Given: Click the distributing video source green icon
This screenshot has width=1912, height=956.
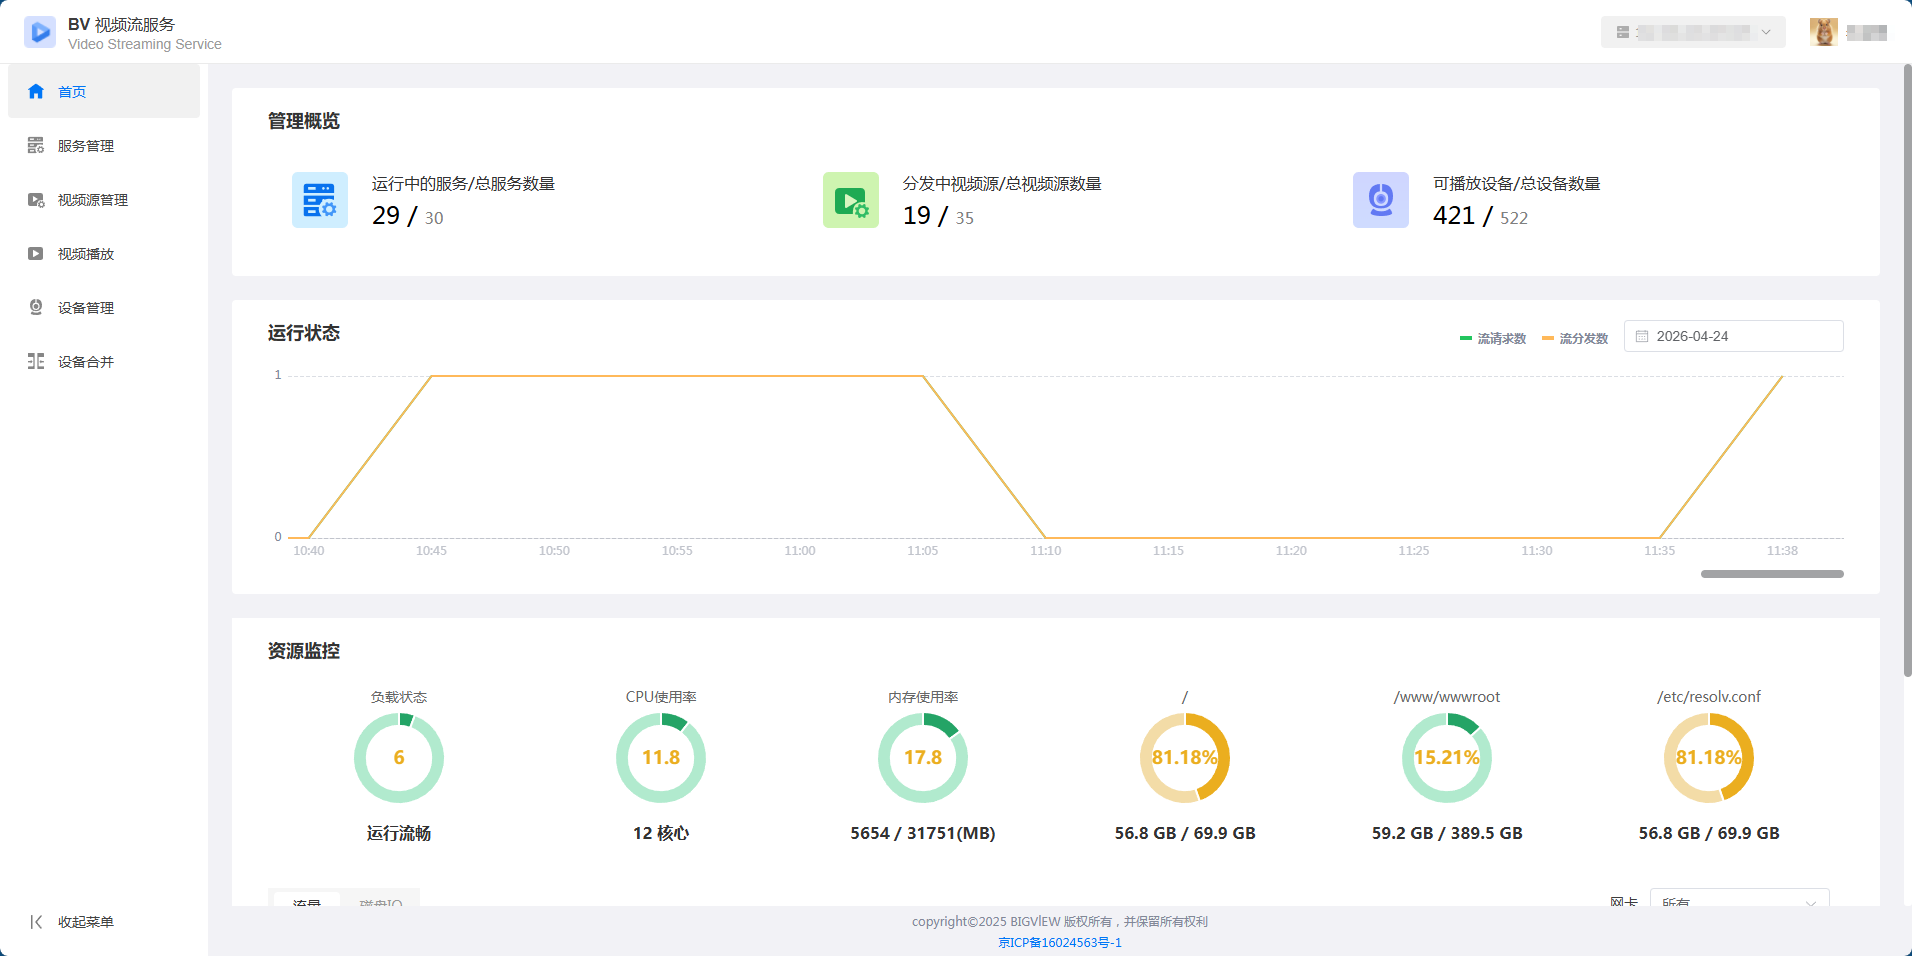Looking at the screenshot, I should click(851, 200).
